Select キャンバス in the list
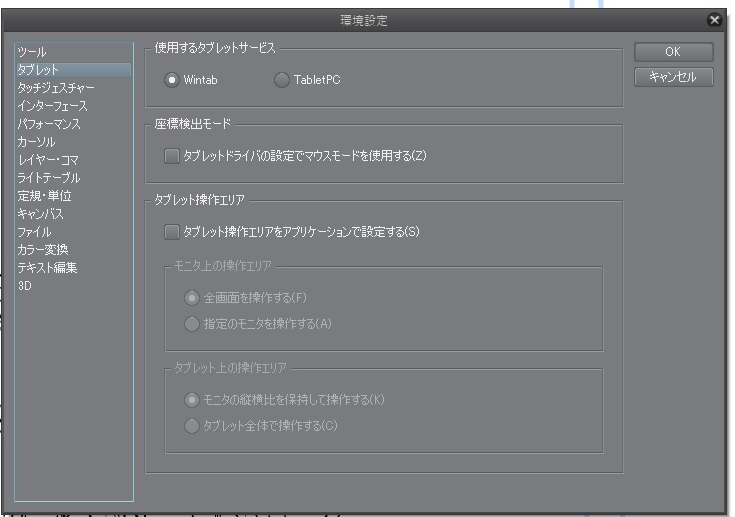This screenshot has height=517, width=735. click(x=74, y=214)
